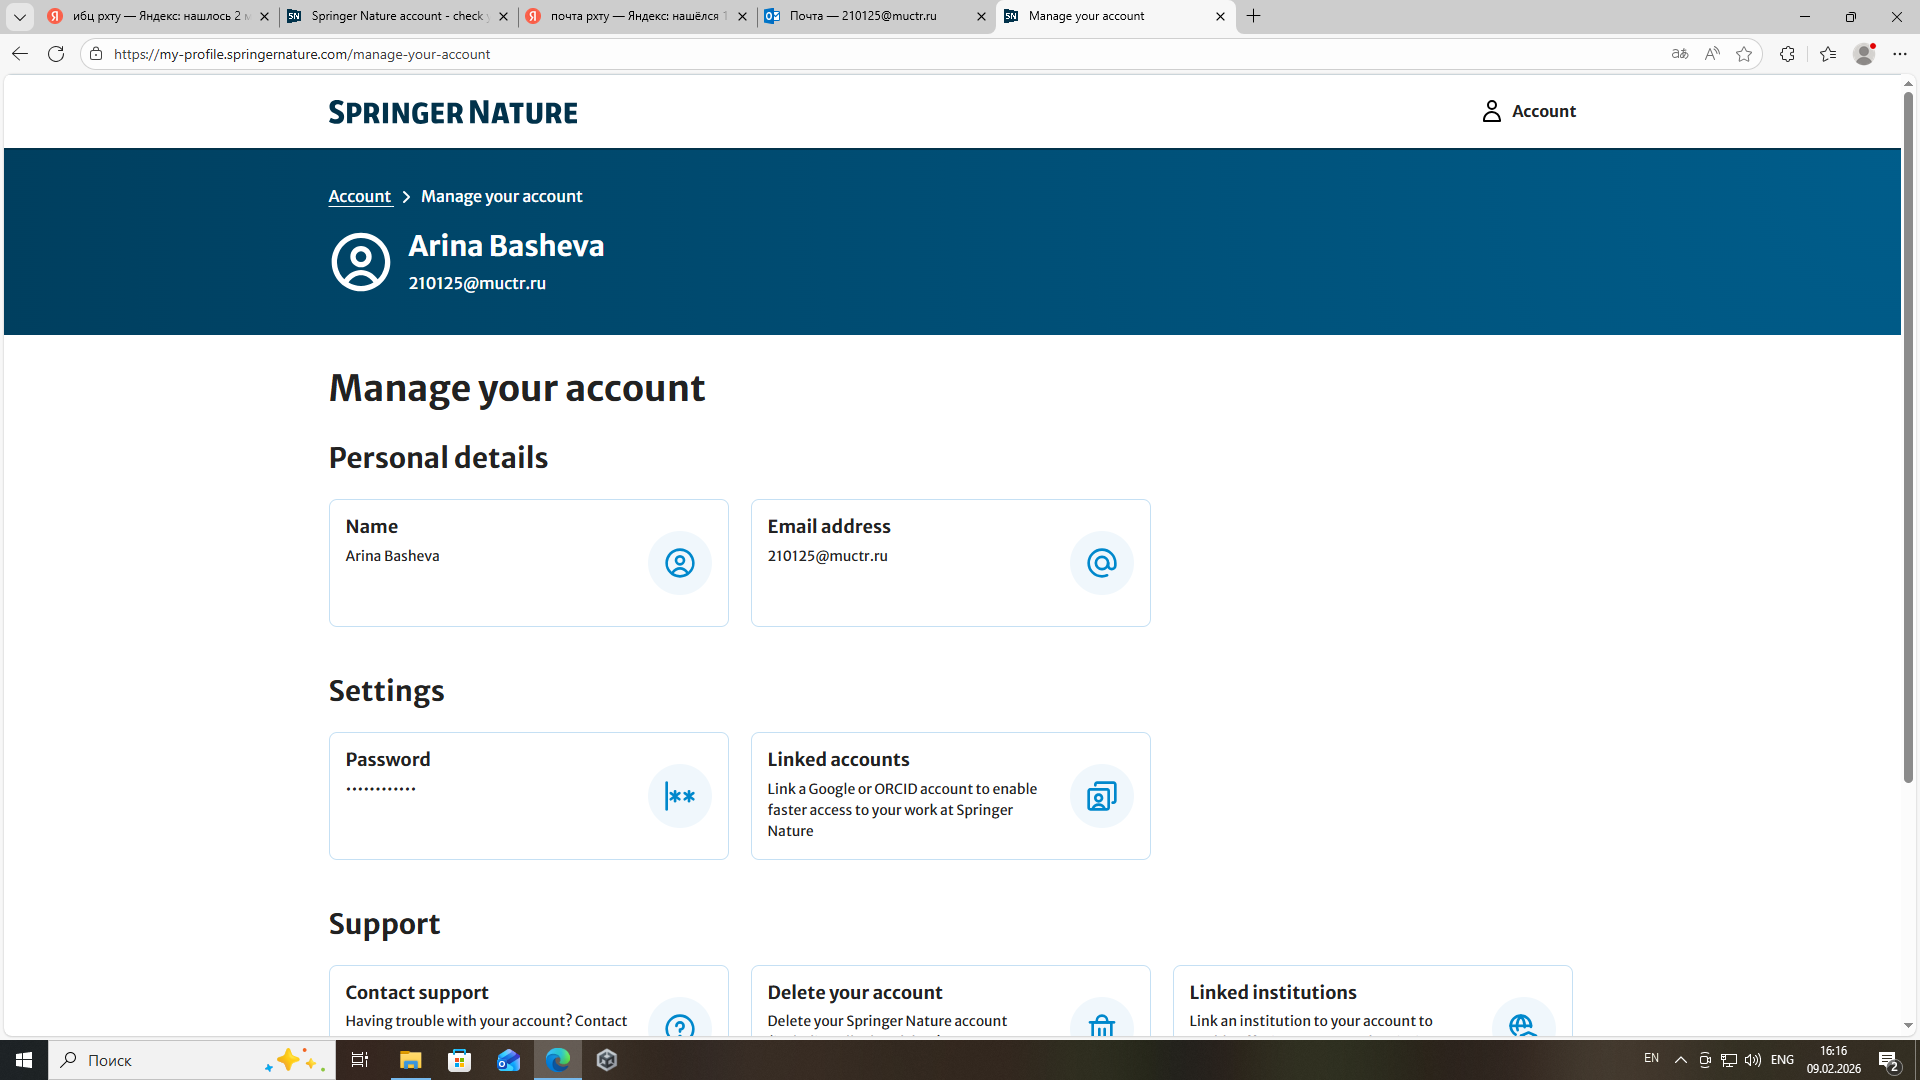Toggle the favorites star in the address bar
This screenshot has width=1920, height=1080.
pos(1746,54)
